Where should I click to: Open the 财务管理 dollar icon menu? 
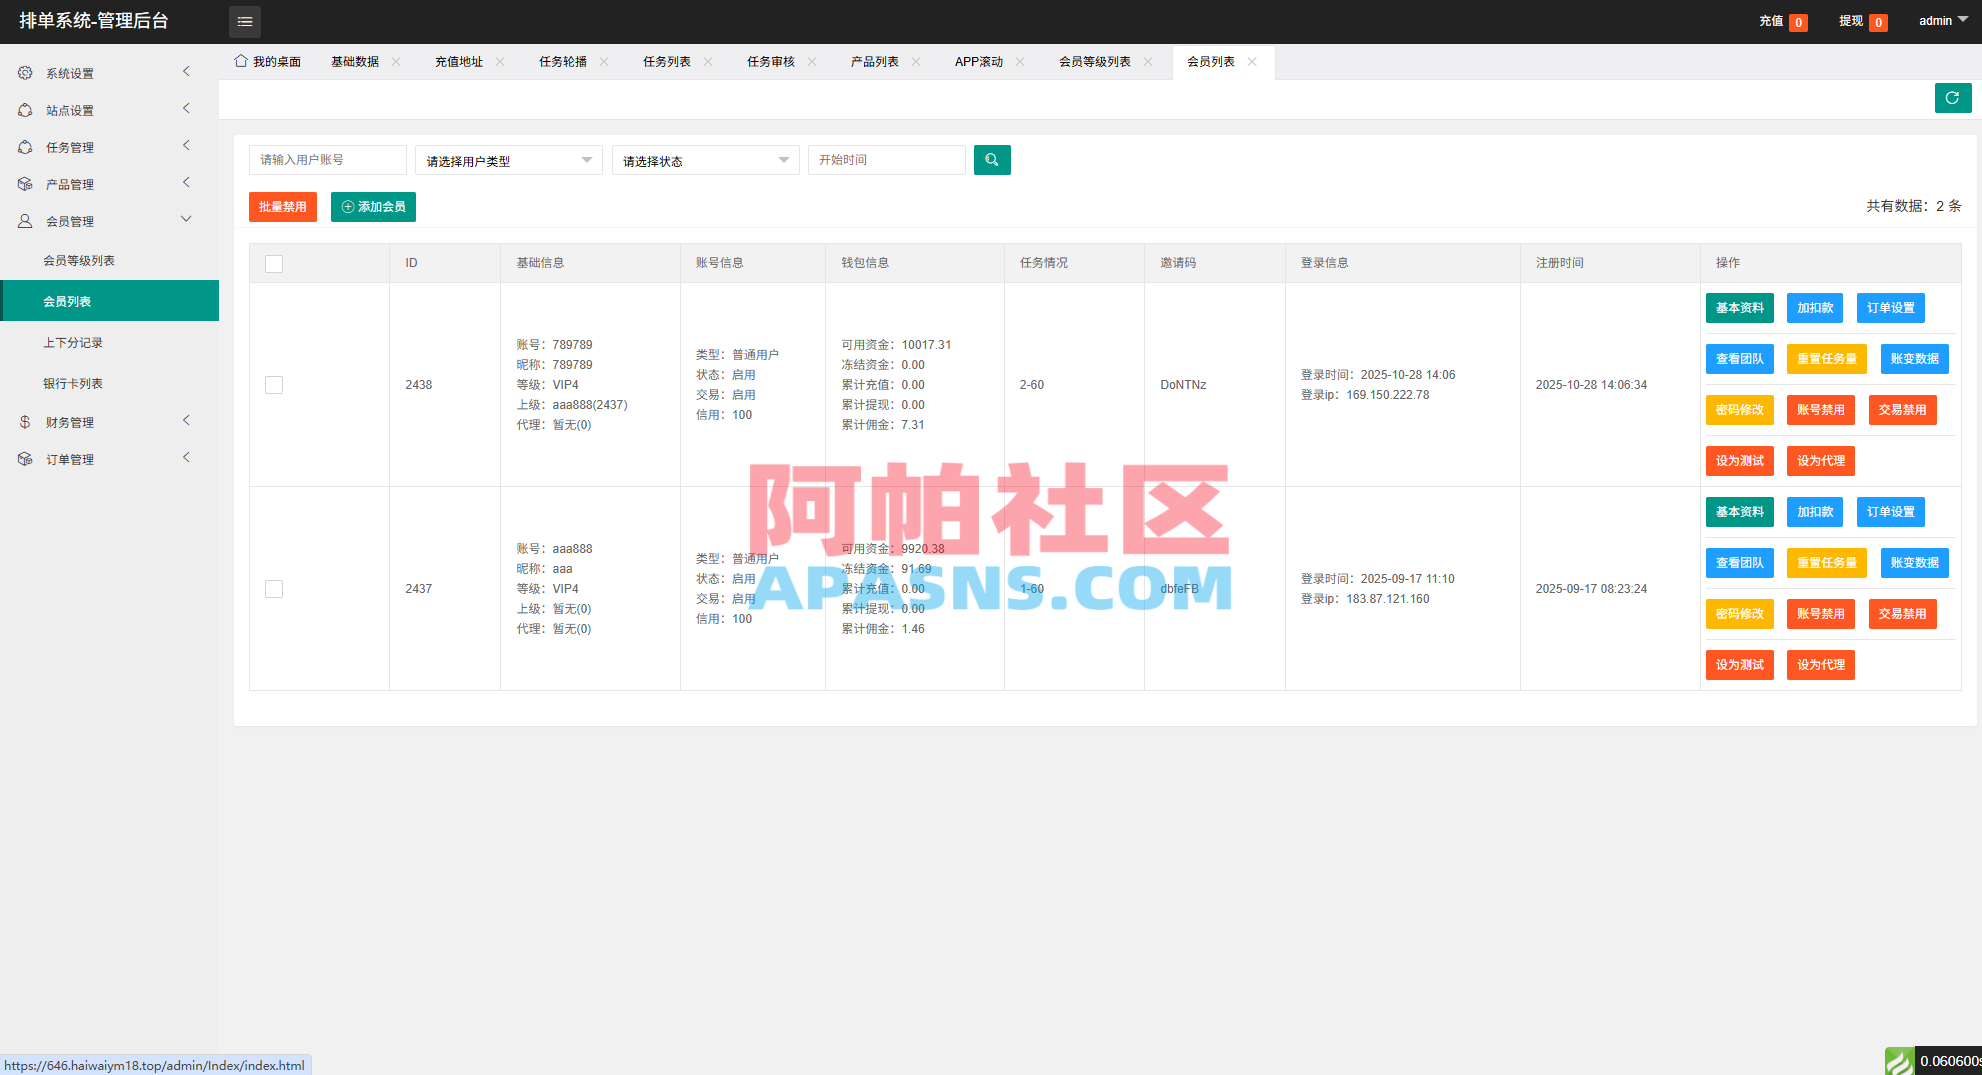pyautogui.click(x=25, y=421)
